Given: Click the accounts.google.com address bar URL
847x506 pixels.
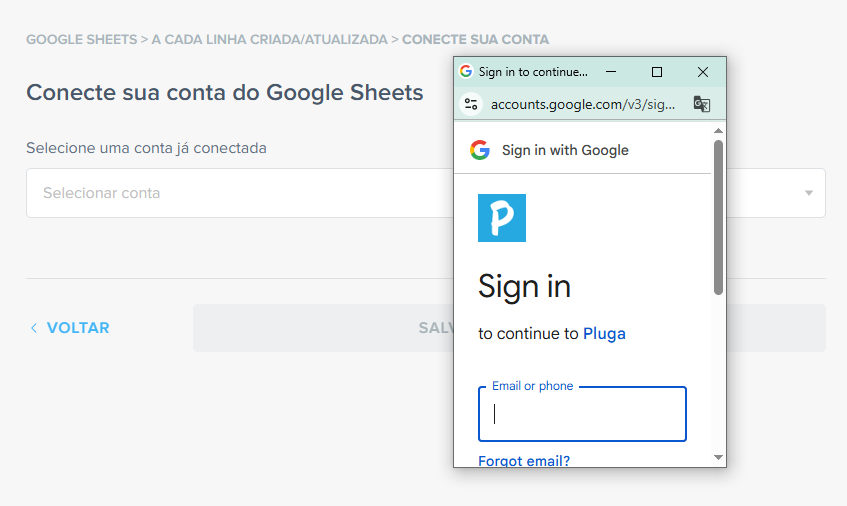Looking at the screenshot, I should tap(583, 104).
